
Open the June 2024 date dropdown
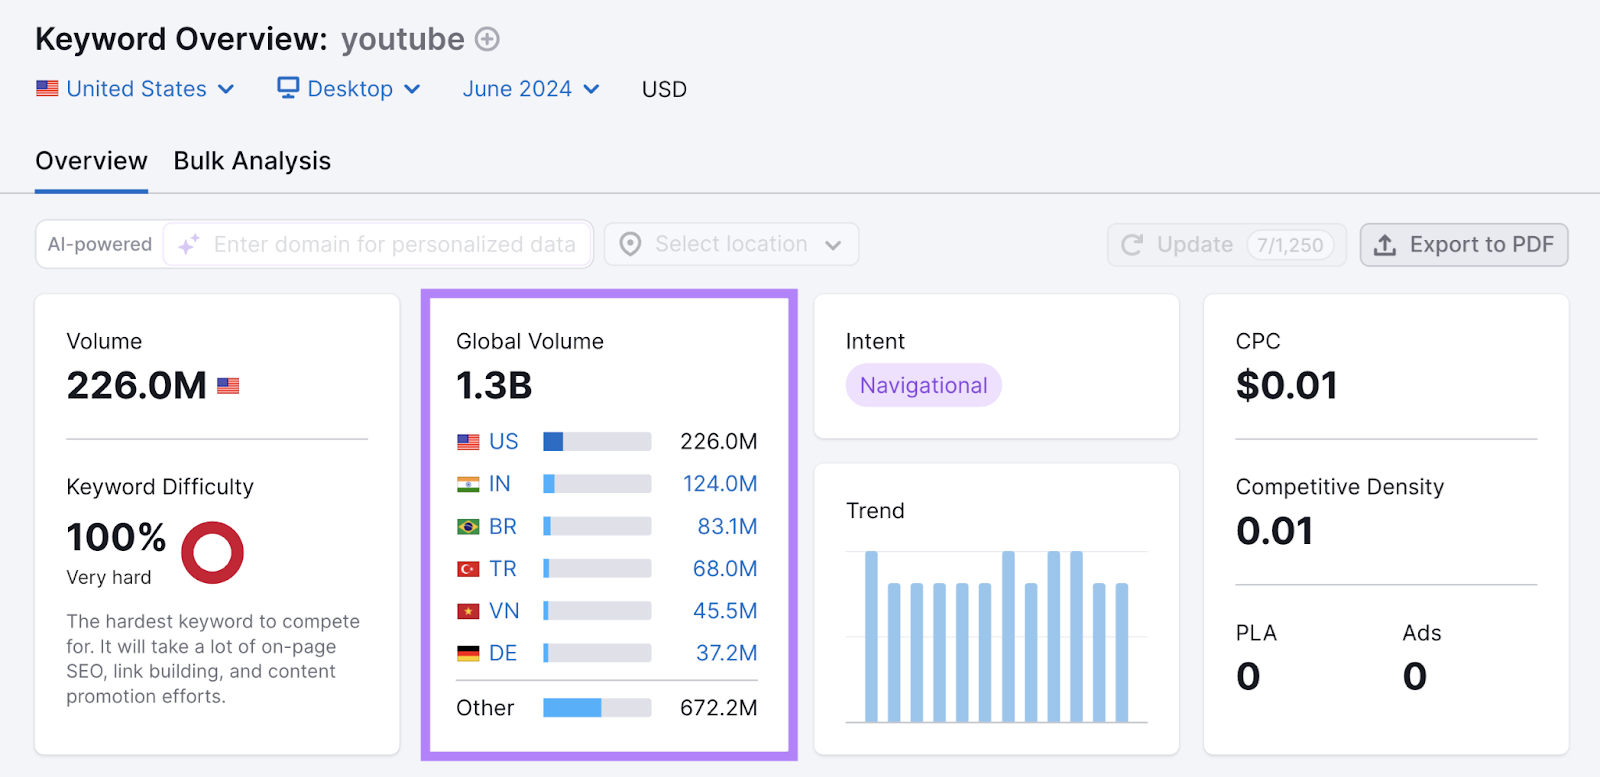click(531, 89)
